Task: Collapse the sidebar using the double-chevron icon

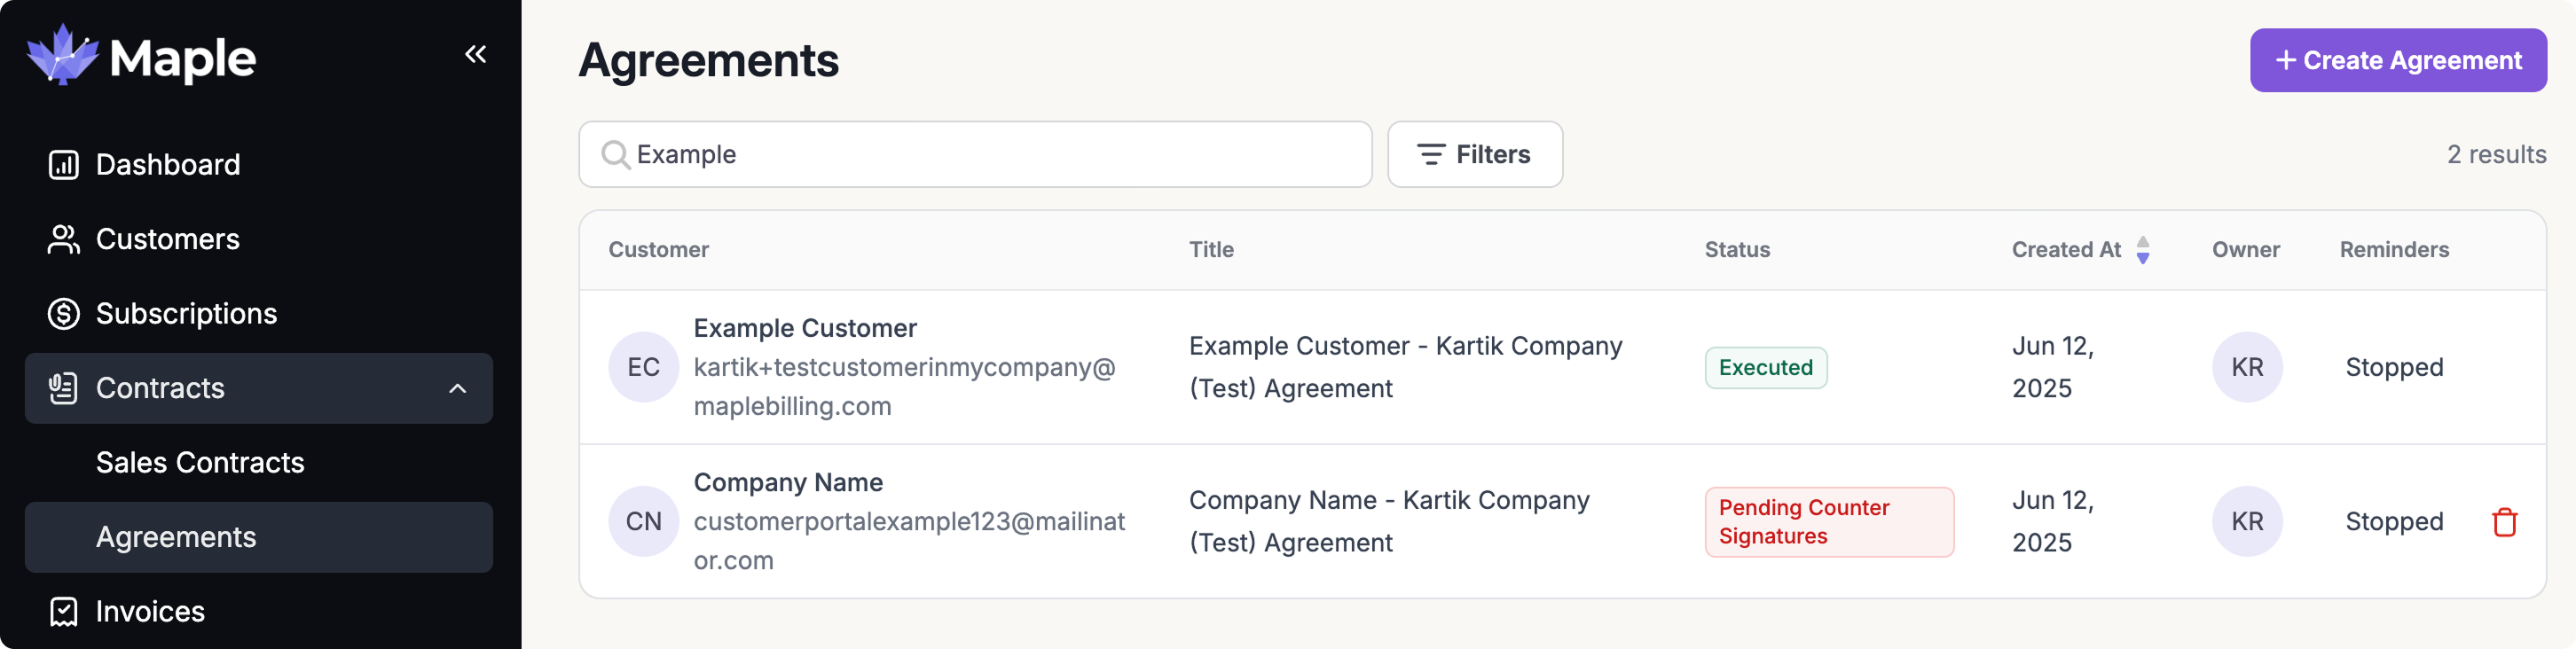Action: 475,54
